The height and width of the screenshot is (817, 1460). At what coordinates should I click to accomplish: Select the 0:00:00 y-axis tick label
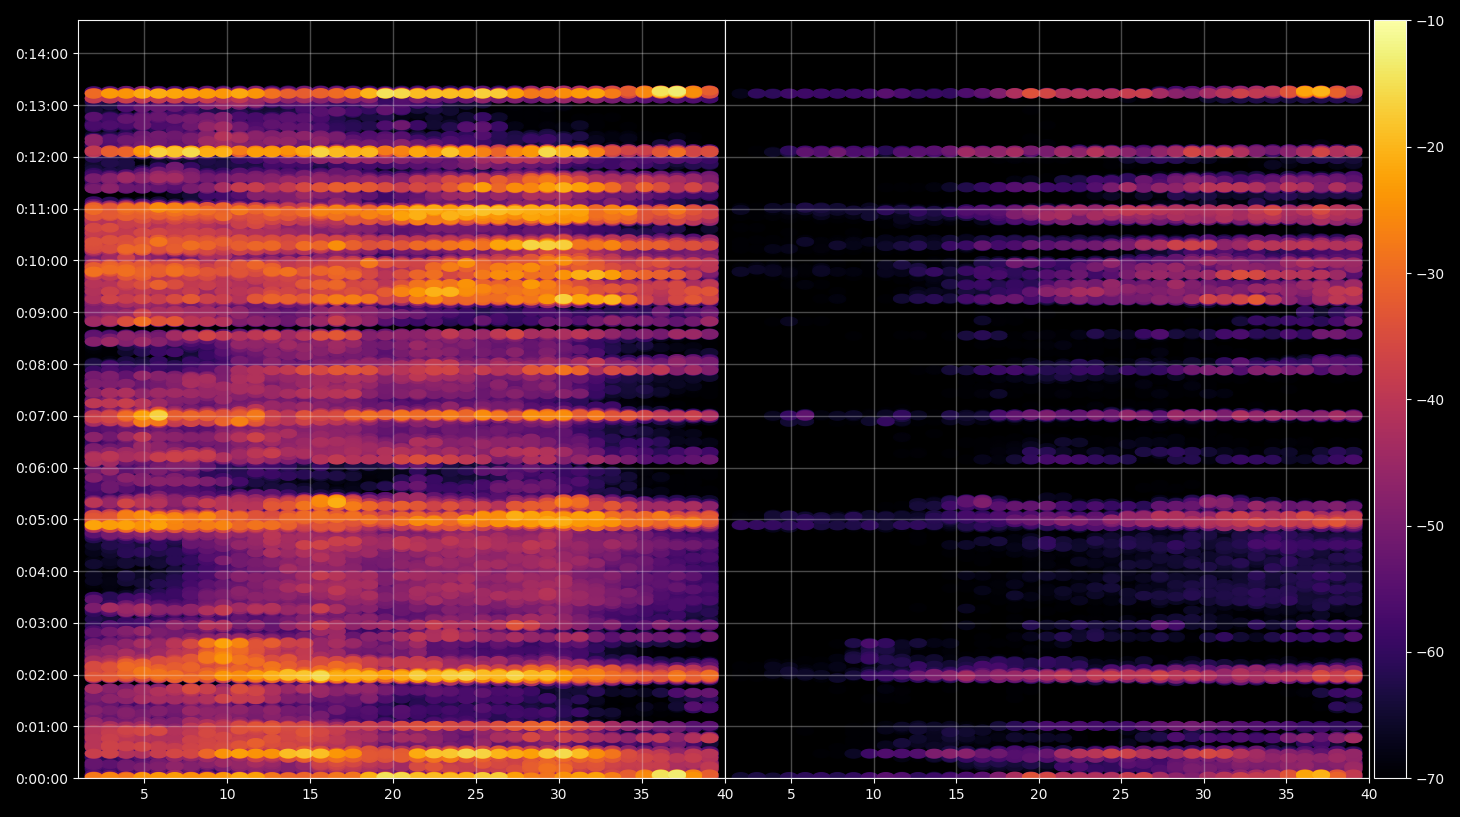(42, 779)
